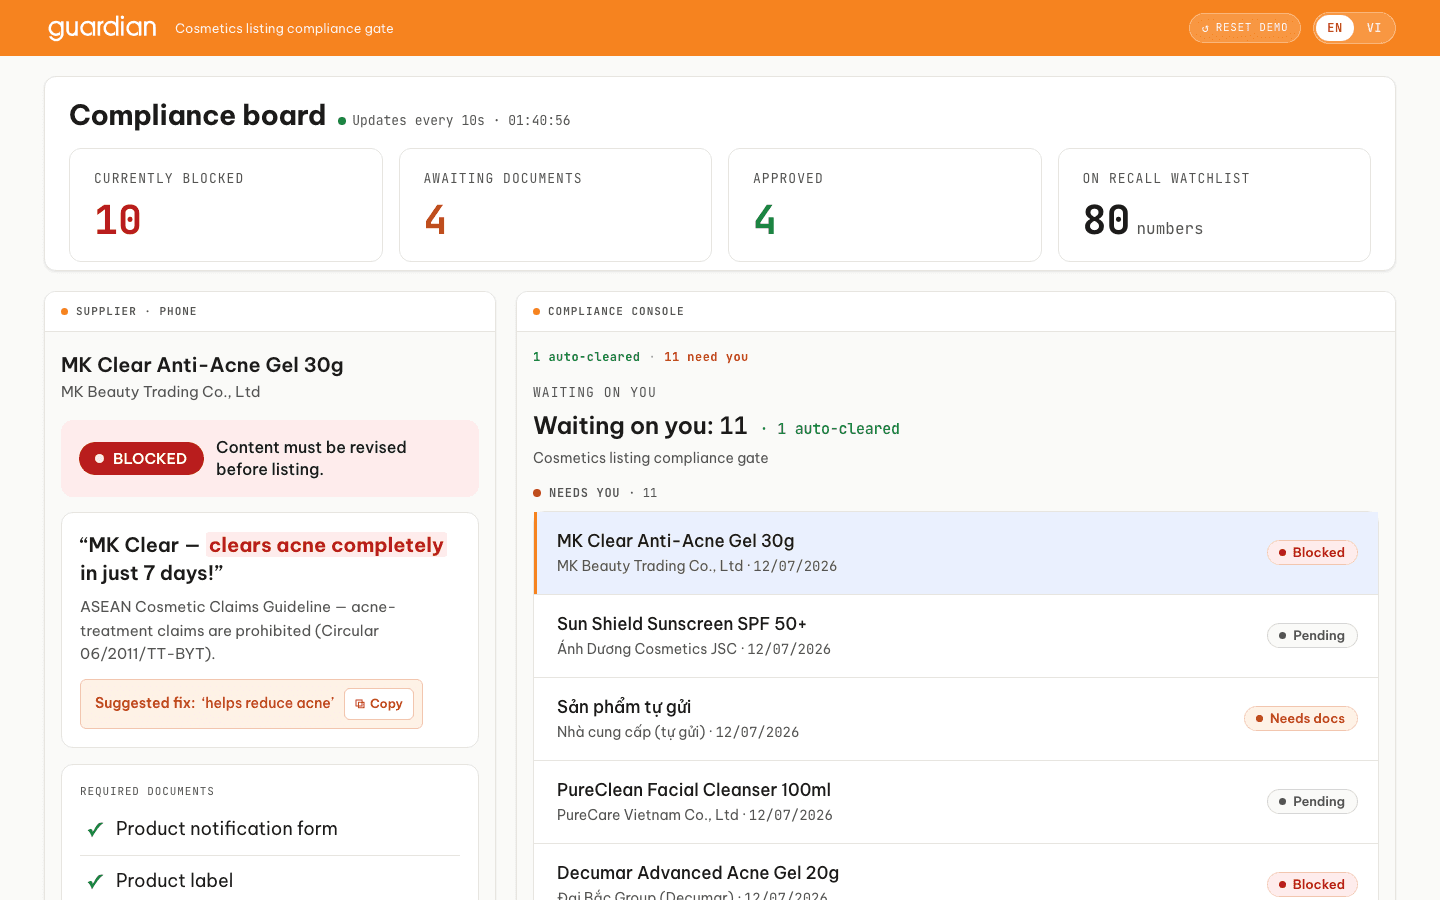Click the red BLOCKED status pill
1440x900 pixels.
pyautogui.click(x=141, y=459)
